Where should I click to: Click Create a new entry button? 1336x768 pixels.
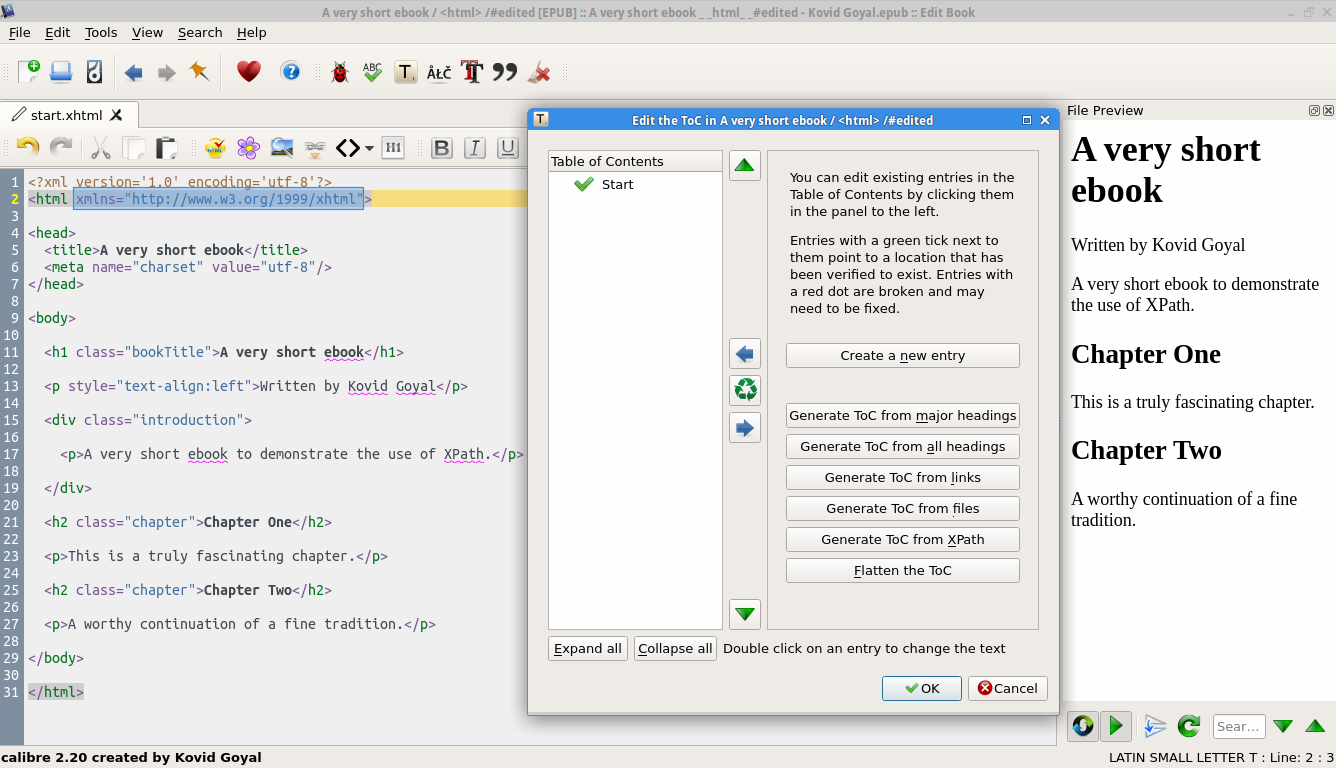pyautogui.click(x=902, y=355)
